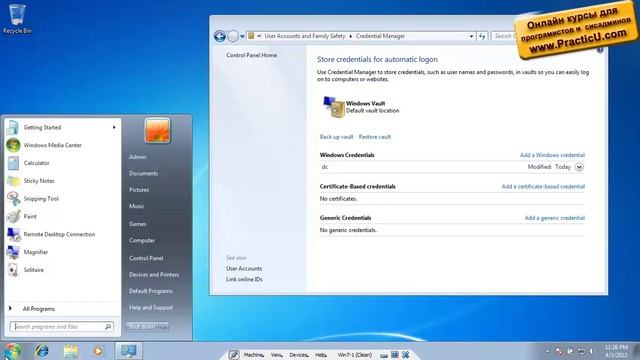Click the Refresh button beside address bar
The image size is (640, 360).
pos(482,36)
